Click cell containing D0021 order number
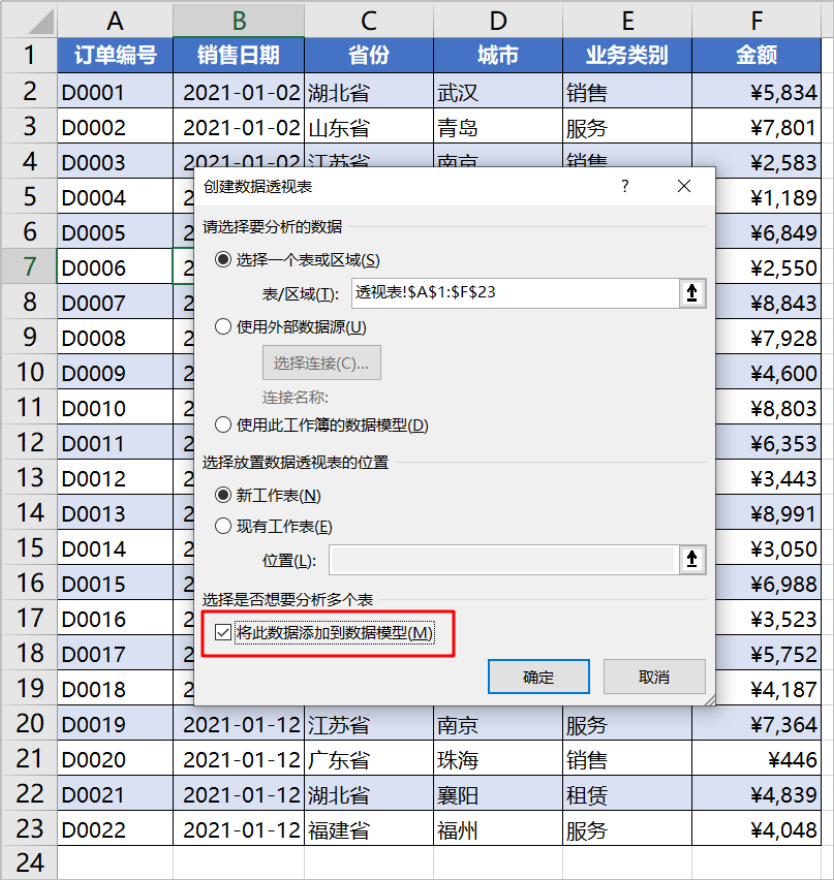 tap(114, 795)
